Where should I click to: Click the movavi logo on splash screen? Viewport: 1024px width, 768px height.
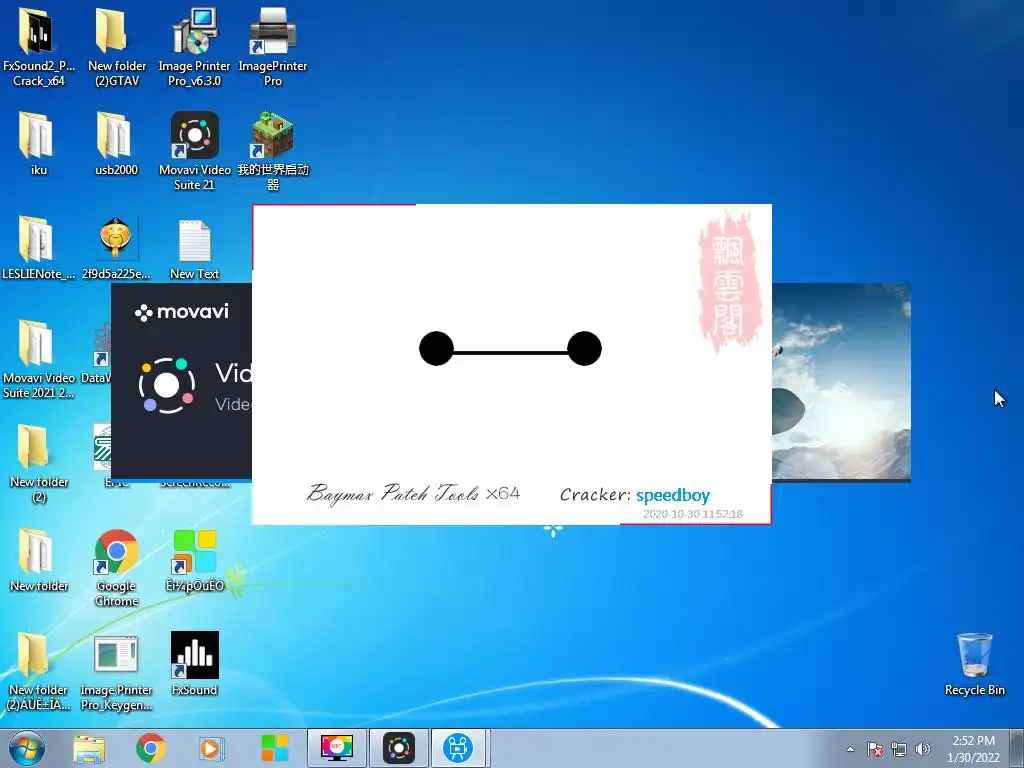pyautogui.click(x=182, y=312)
